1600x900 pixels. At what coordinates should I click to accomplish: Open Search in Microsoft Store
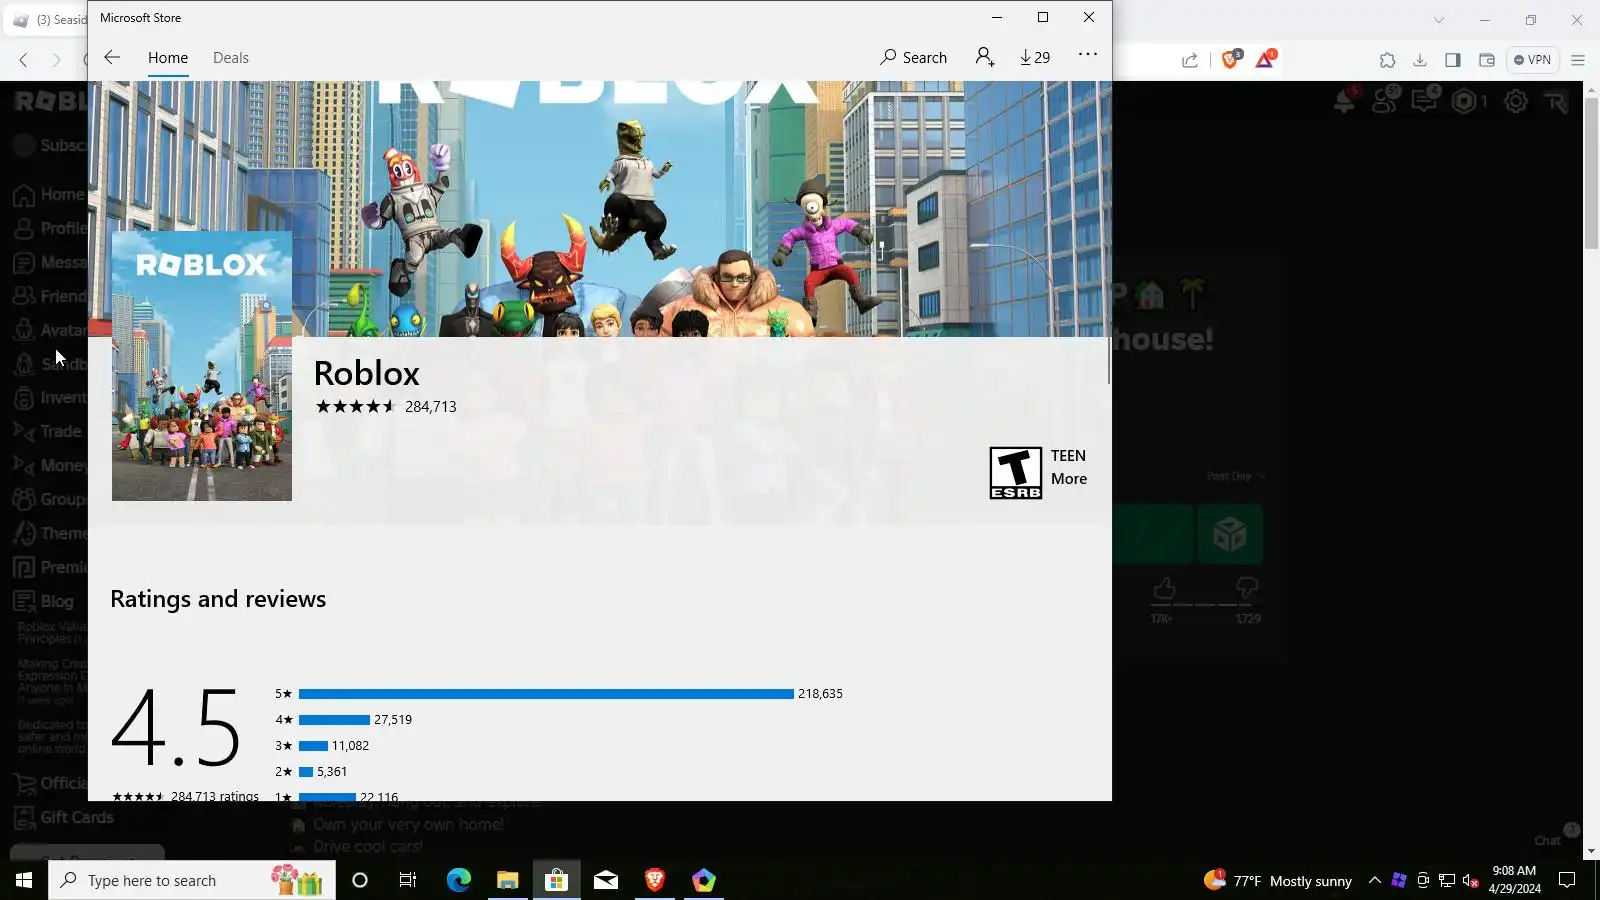pyautogui.click(x=913, y=58)
